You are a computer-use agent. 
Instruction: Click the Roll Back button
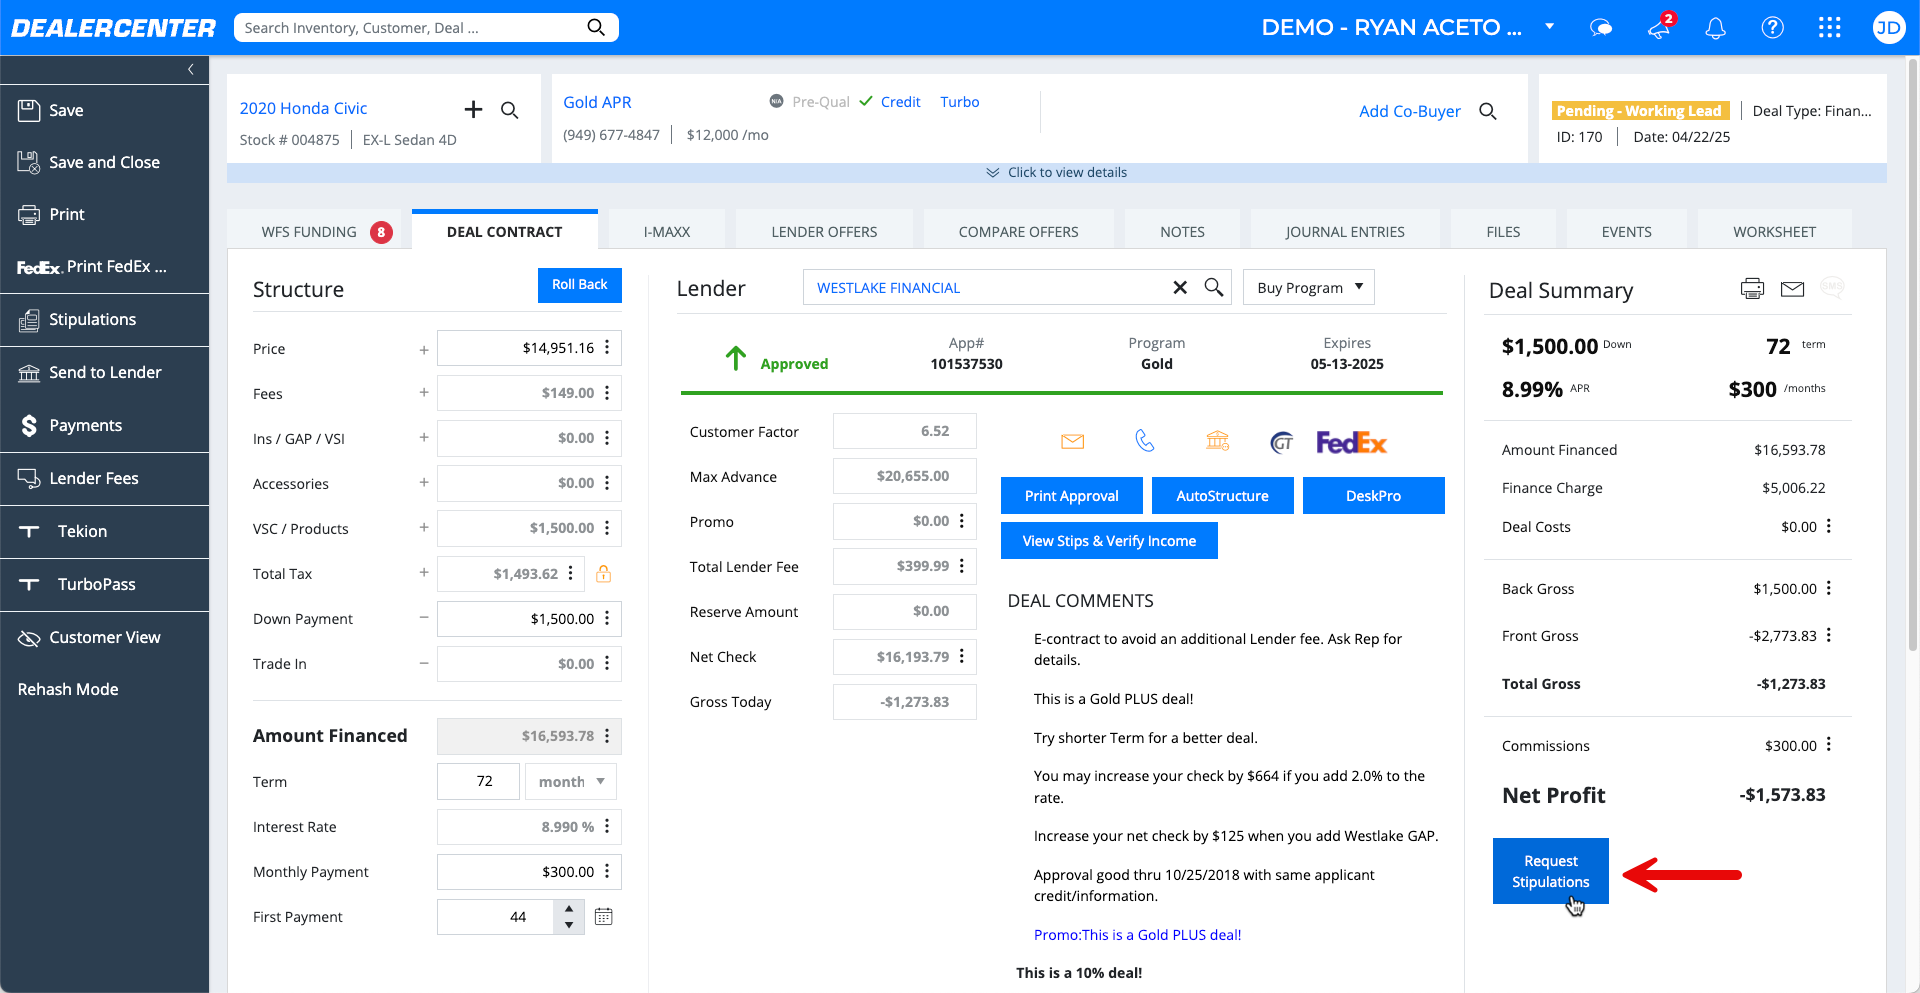[x=579, y=285]
